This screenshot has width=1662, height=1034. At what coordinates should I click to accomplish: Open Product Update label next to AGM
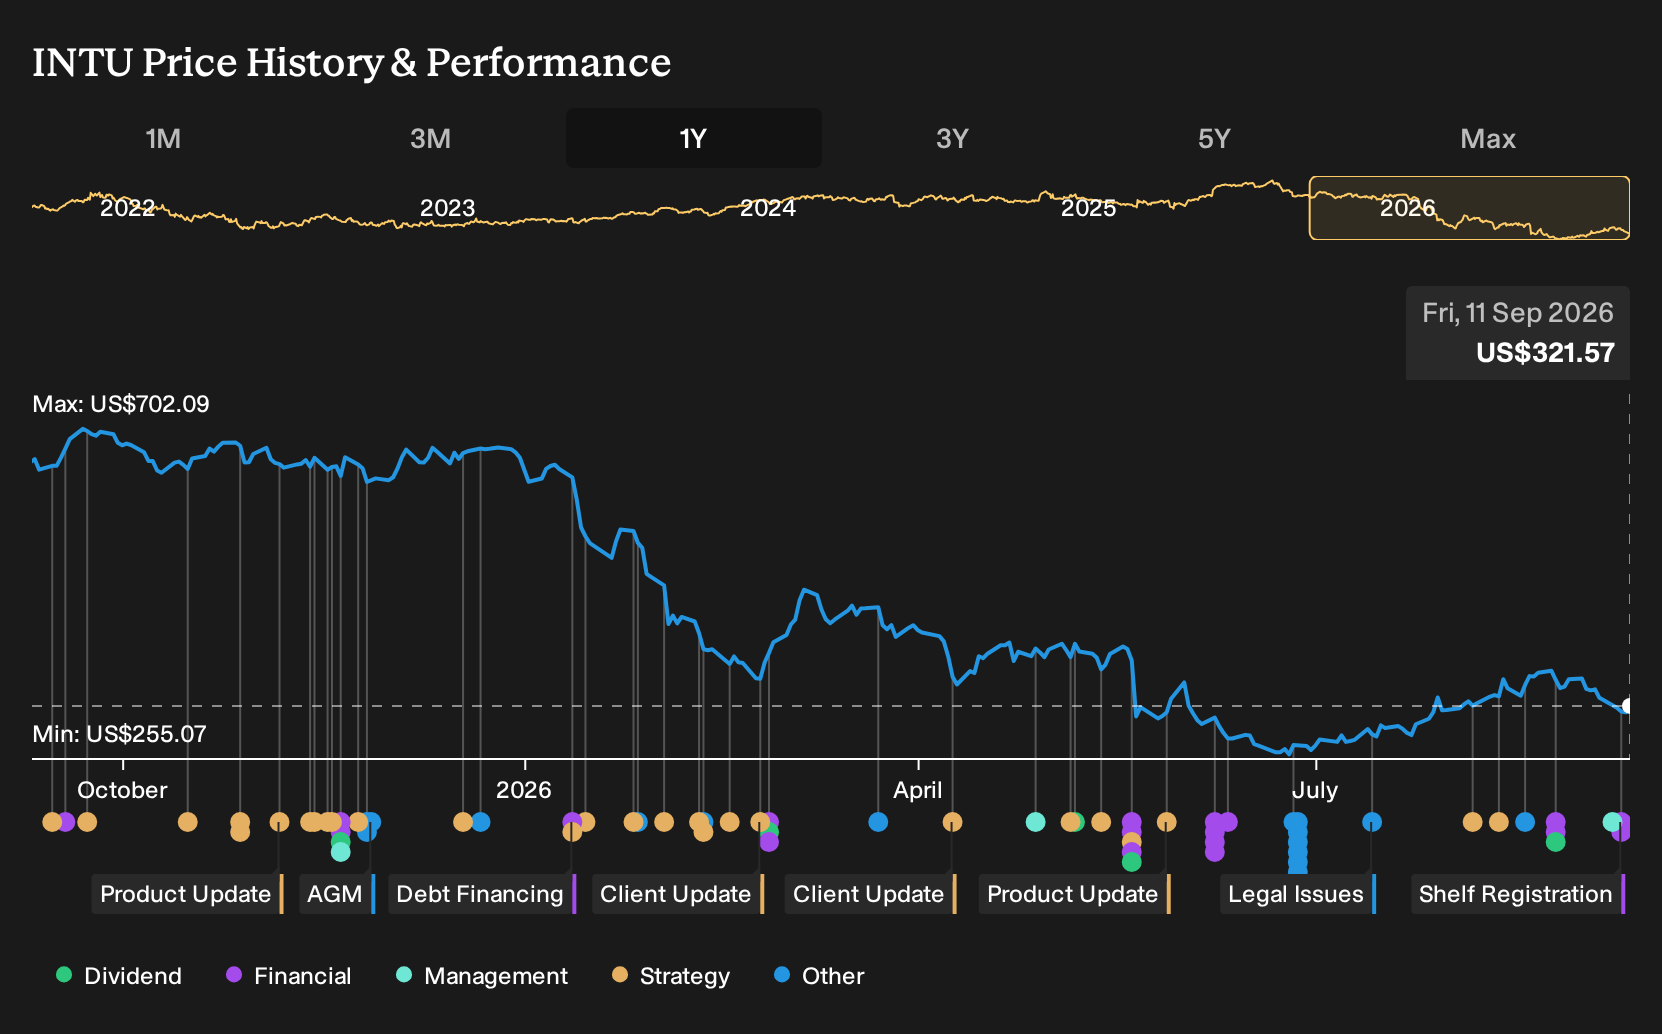point(188,894)
